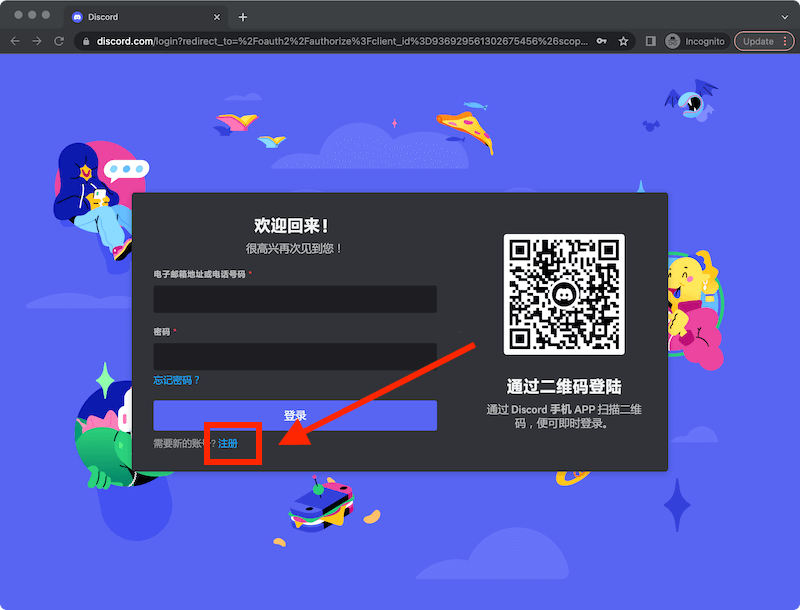Open the Chrome three-dot menu

point(787,41)
